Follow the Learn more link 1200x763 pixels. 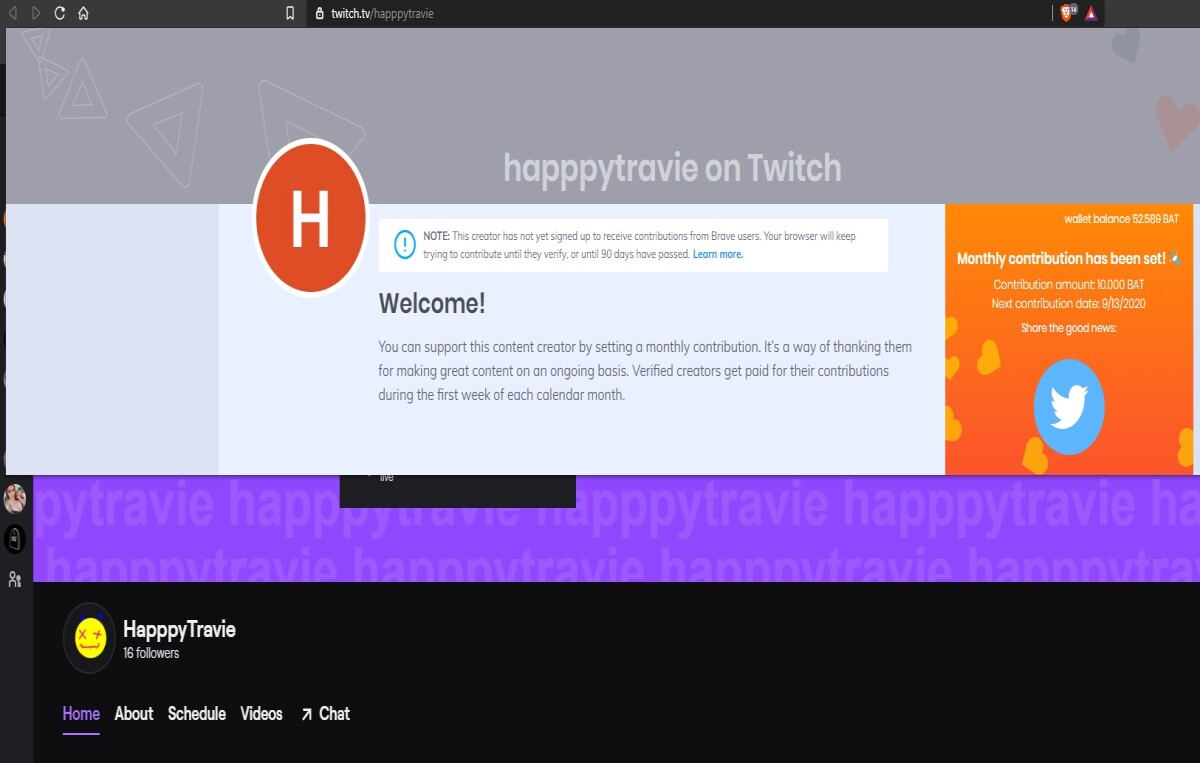[717, 254]
